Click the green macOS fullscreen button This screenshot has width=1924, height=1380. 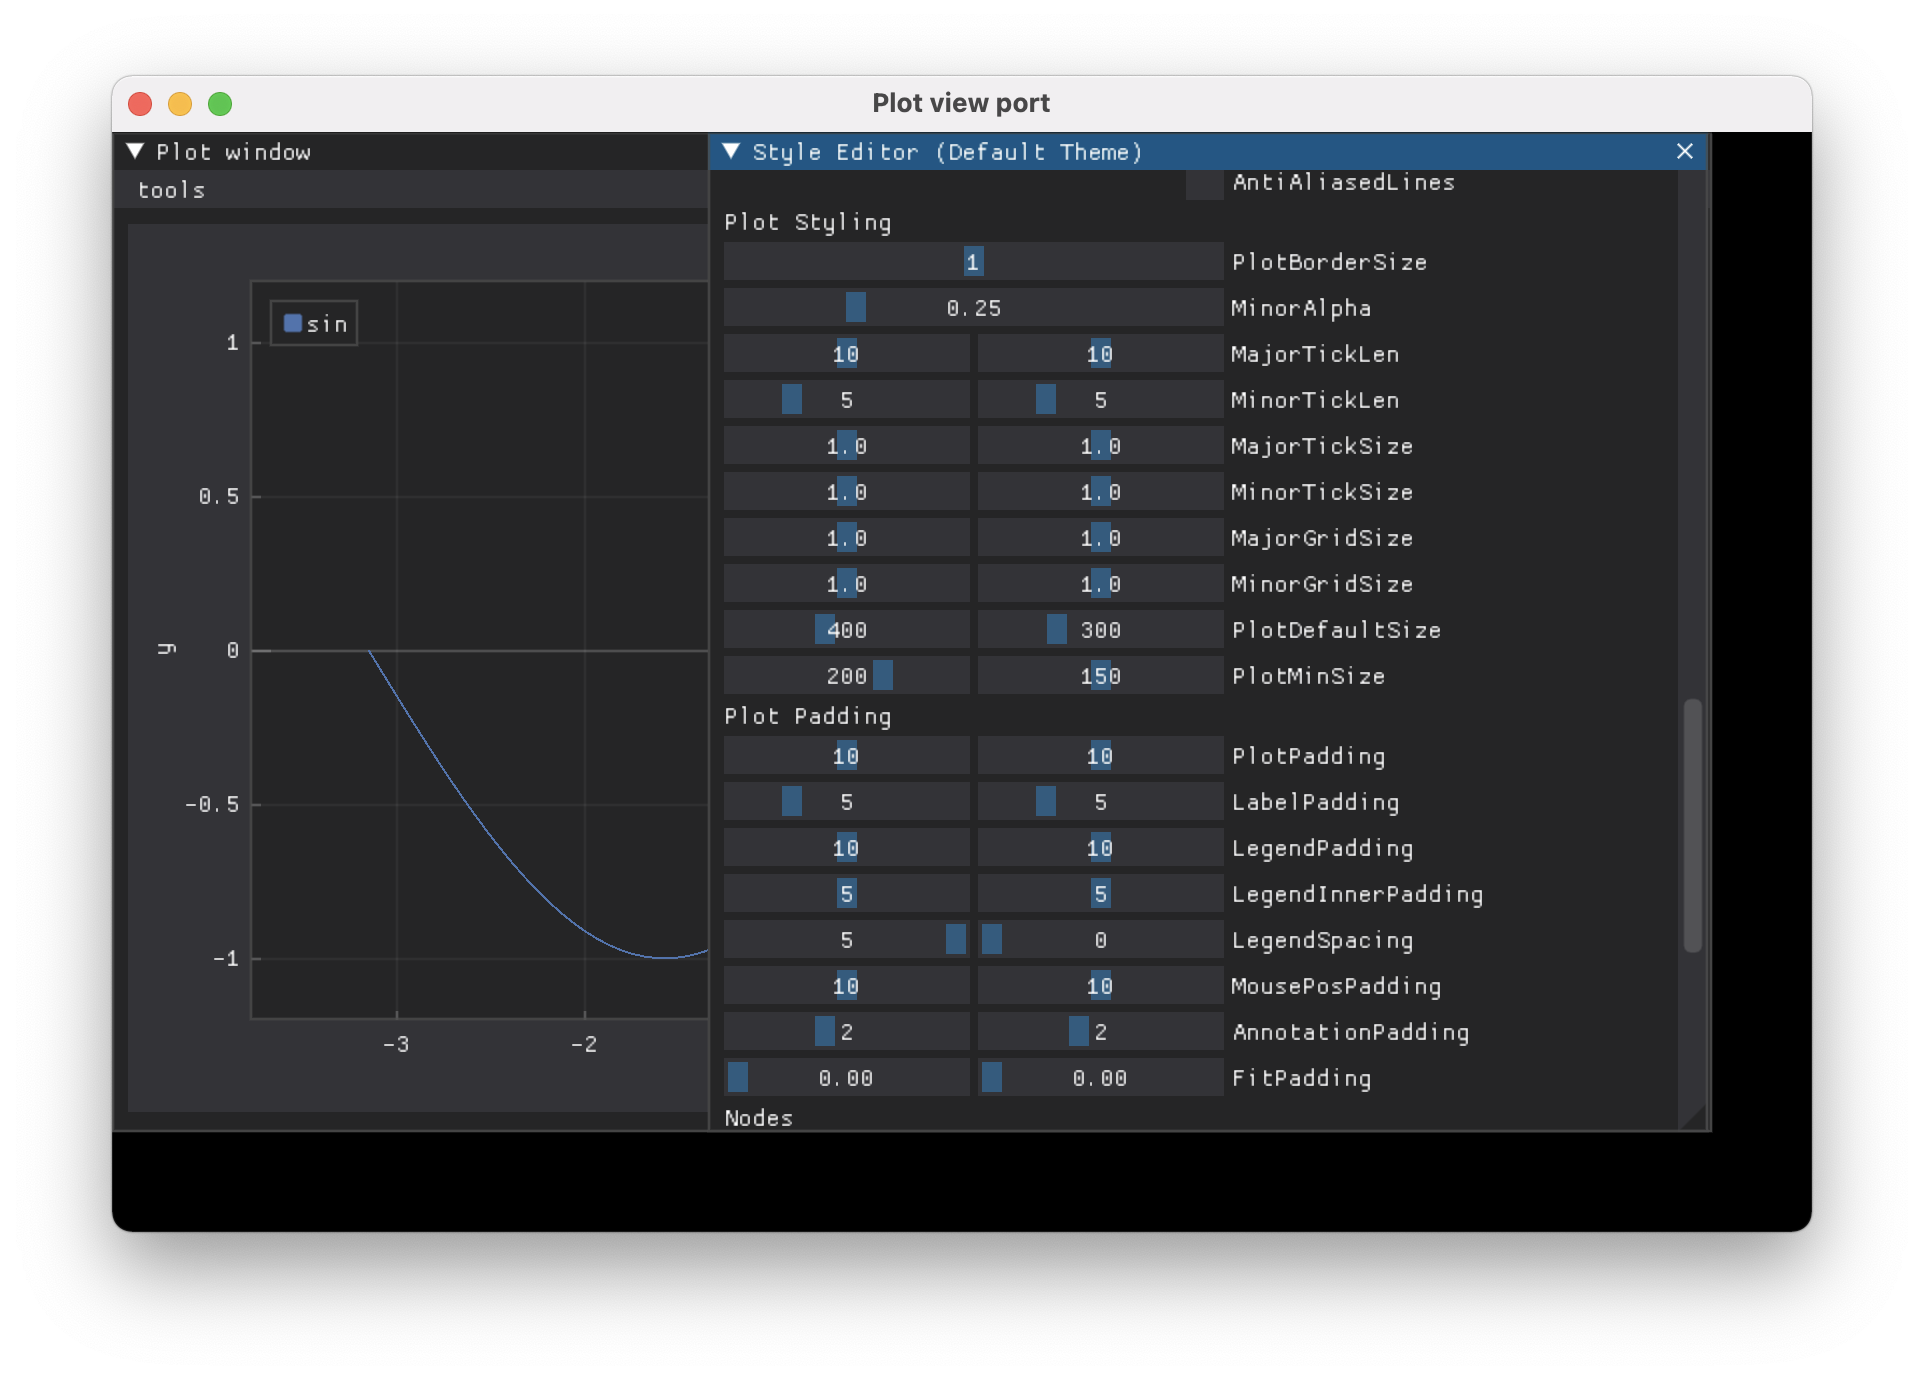click(x=220, y=104)
